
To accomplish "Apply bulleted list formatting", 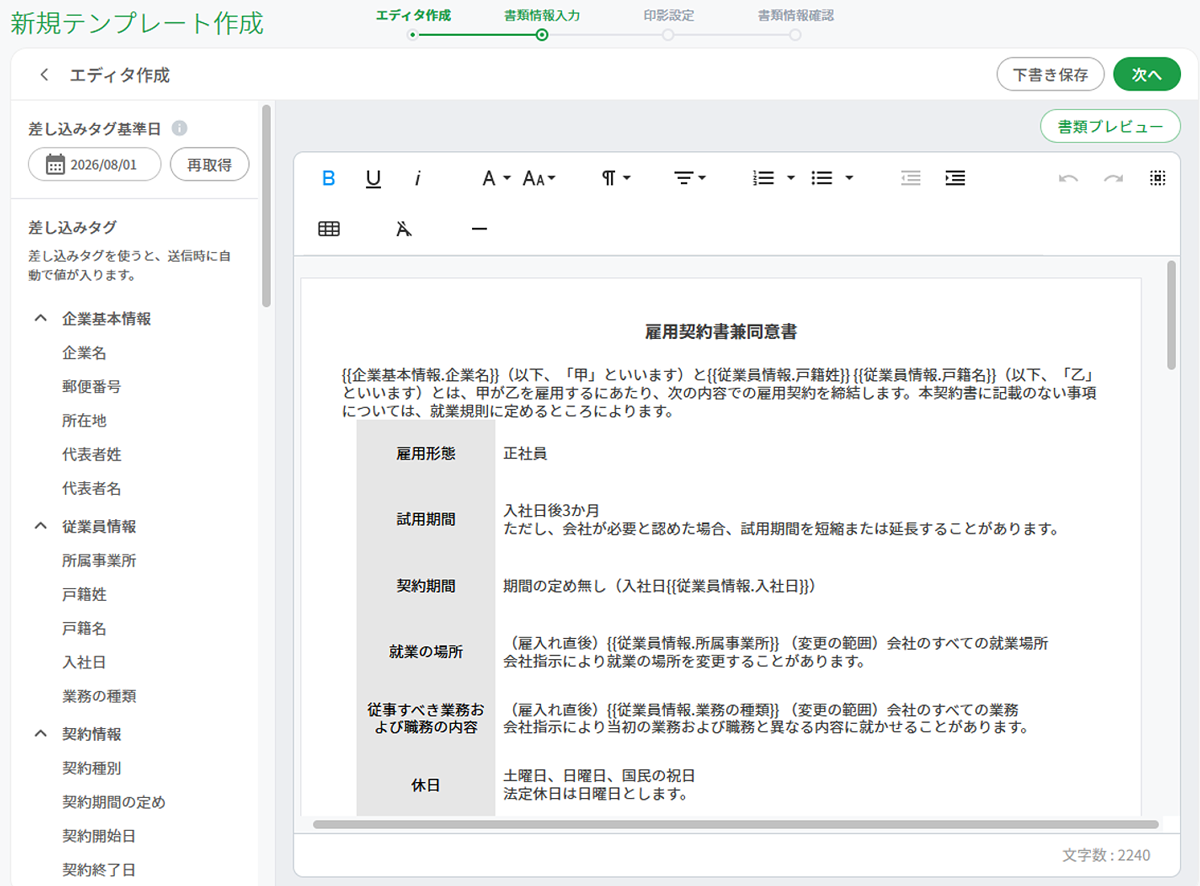I will pos(822,178).
